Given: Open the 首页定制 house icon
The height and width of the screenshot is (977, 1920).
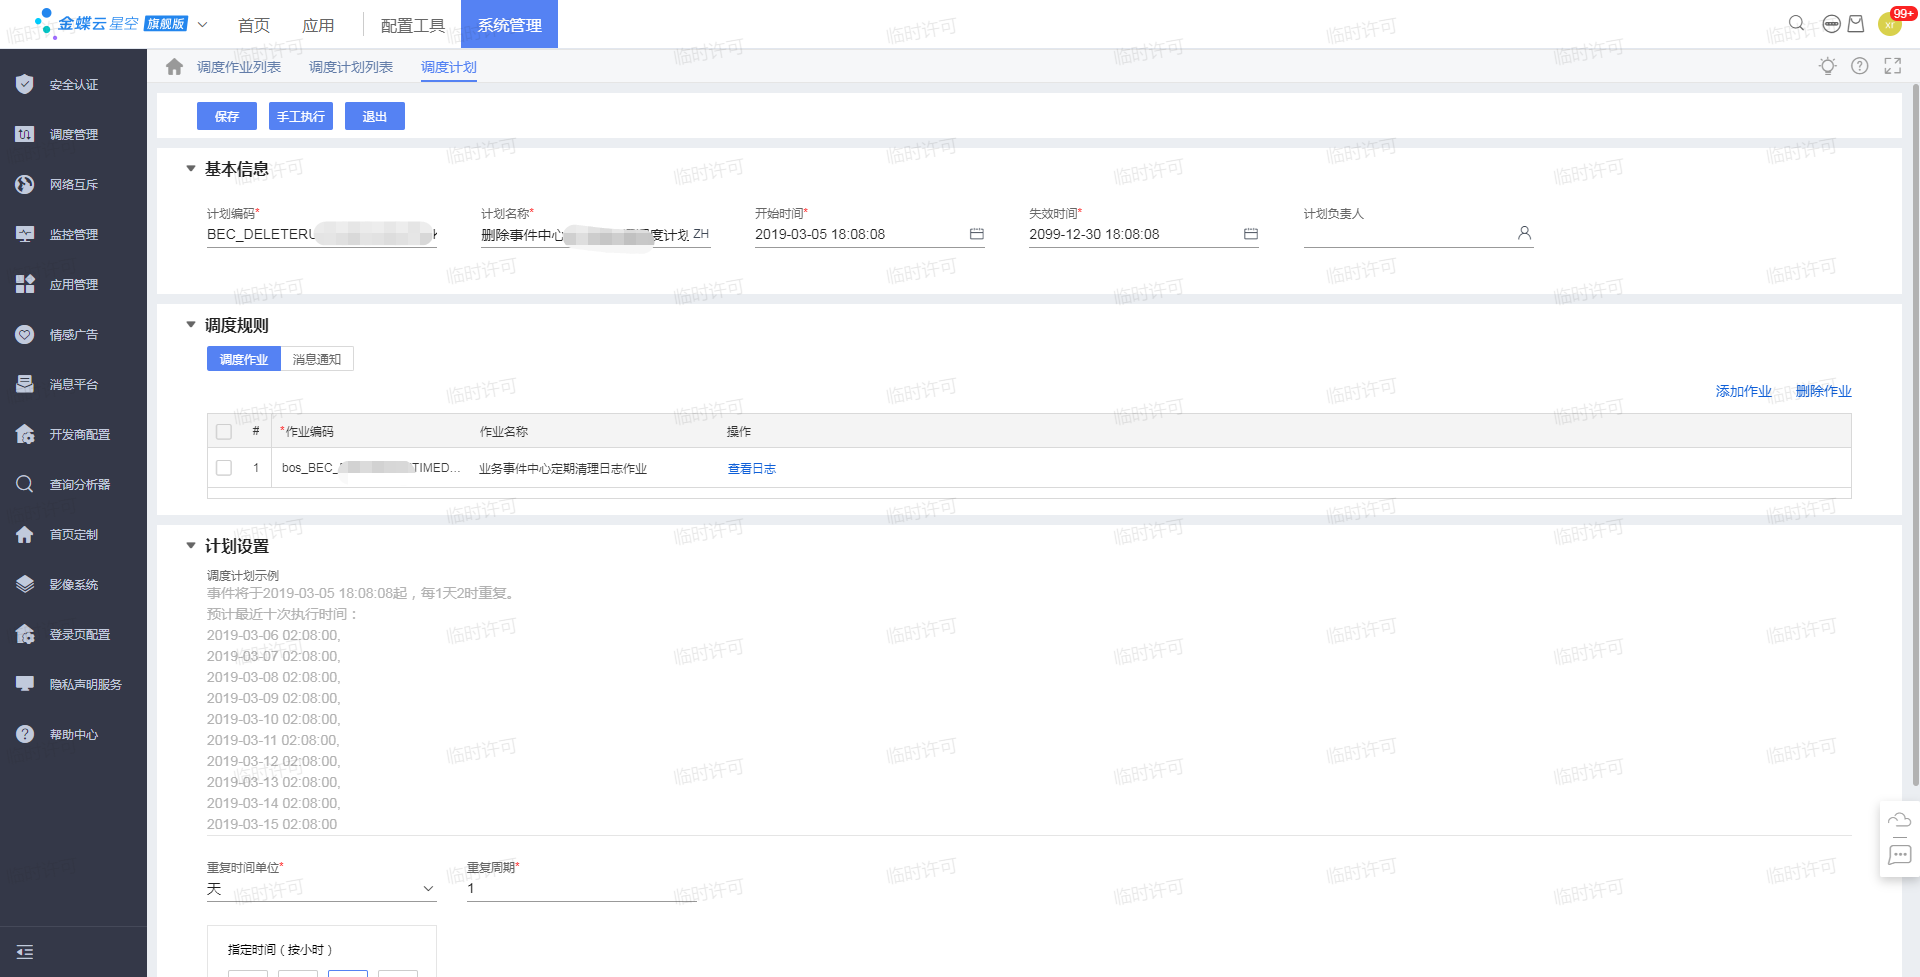Looking at the screenshot, I should [25, 534].
